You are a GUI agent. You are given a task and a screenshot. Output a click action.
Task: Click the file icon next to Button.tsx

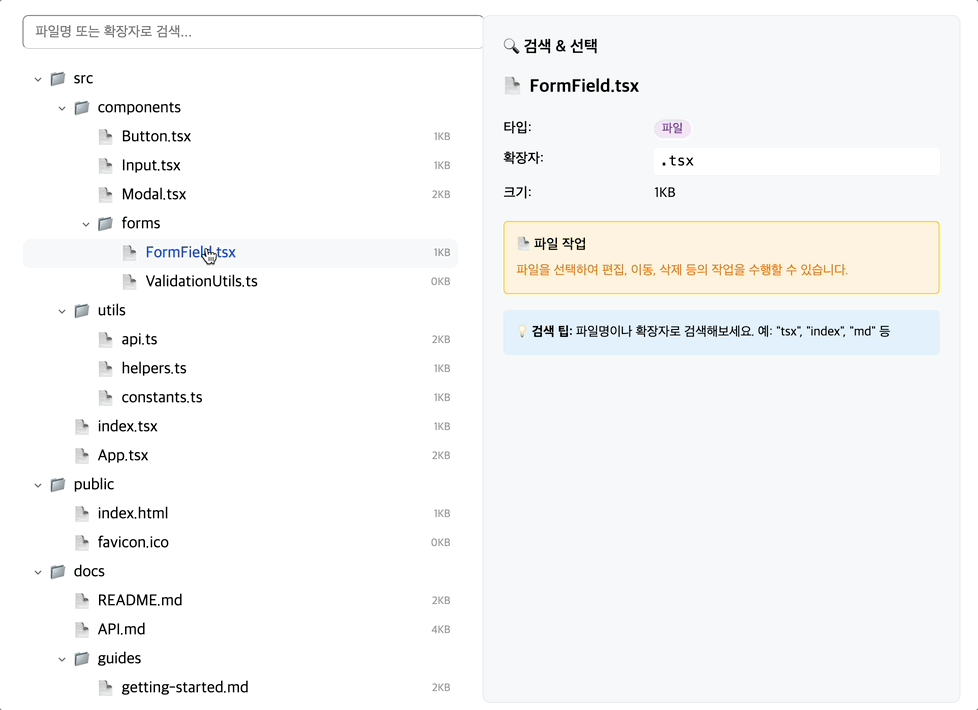[106, 136]
